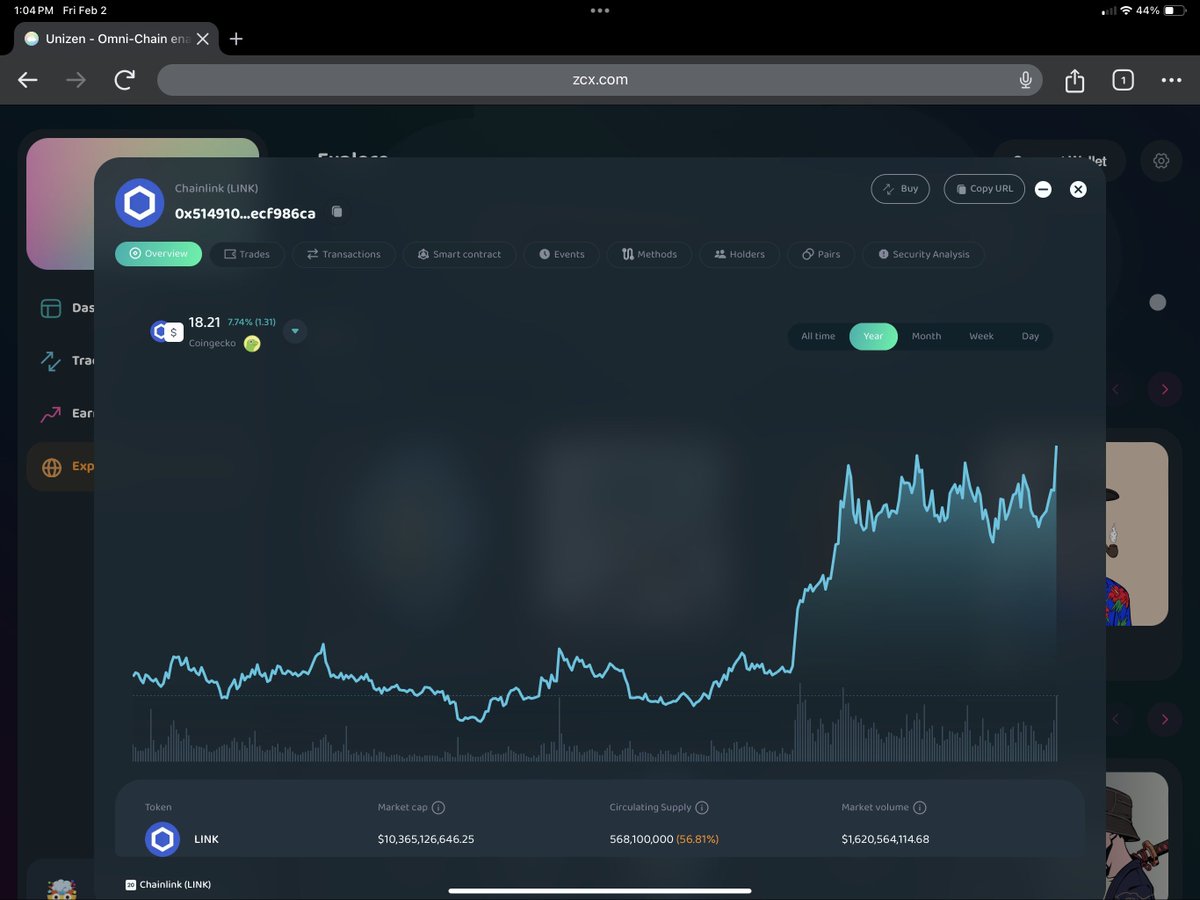Image resolution: width=1200 pixels, height=900 pixels.
Task: Close the Unizen browser tab
Action: click(x=202, y=39)
